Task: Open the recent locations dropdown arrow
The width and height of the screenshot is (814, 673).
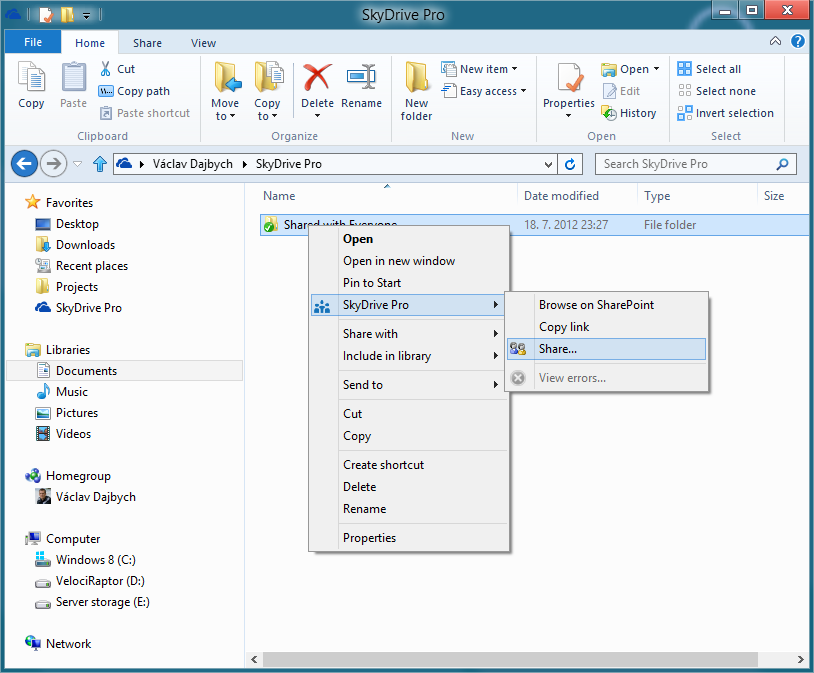Action: tap(78, 164)
